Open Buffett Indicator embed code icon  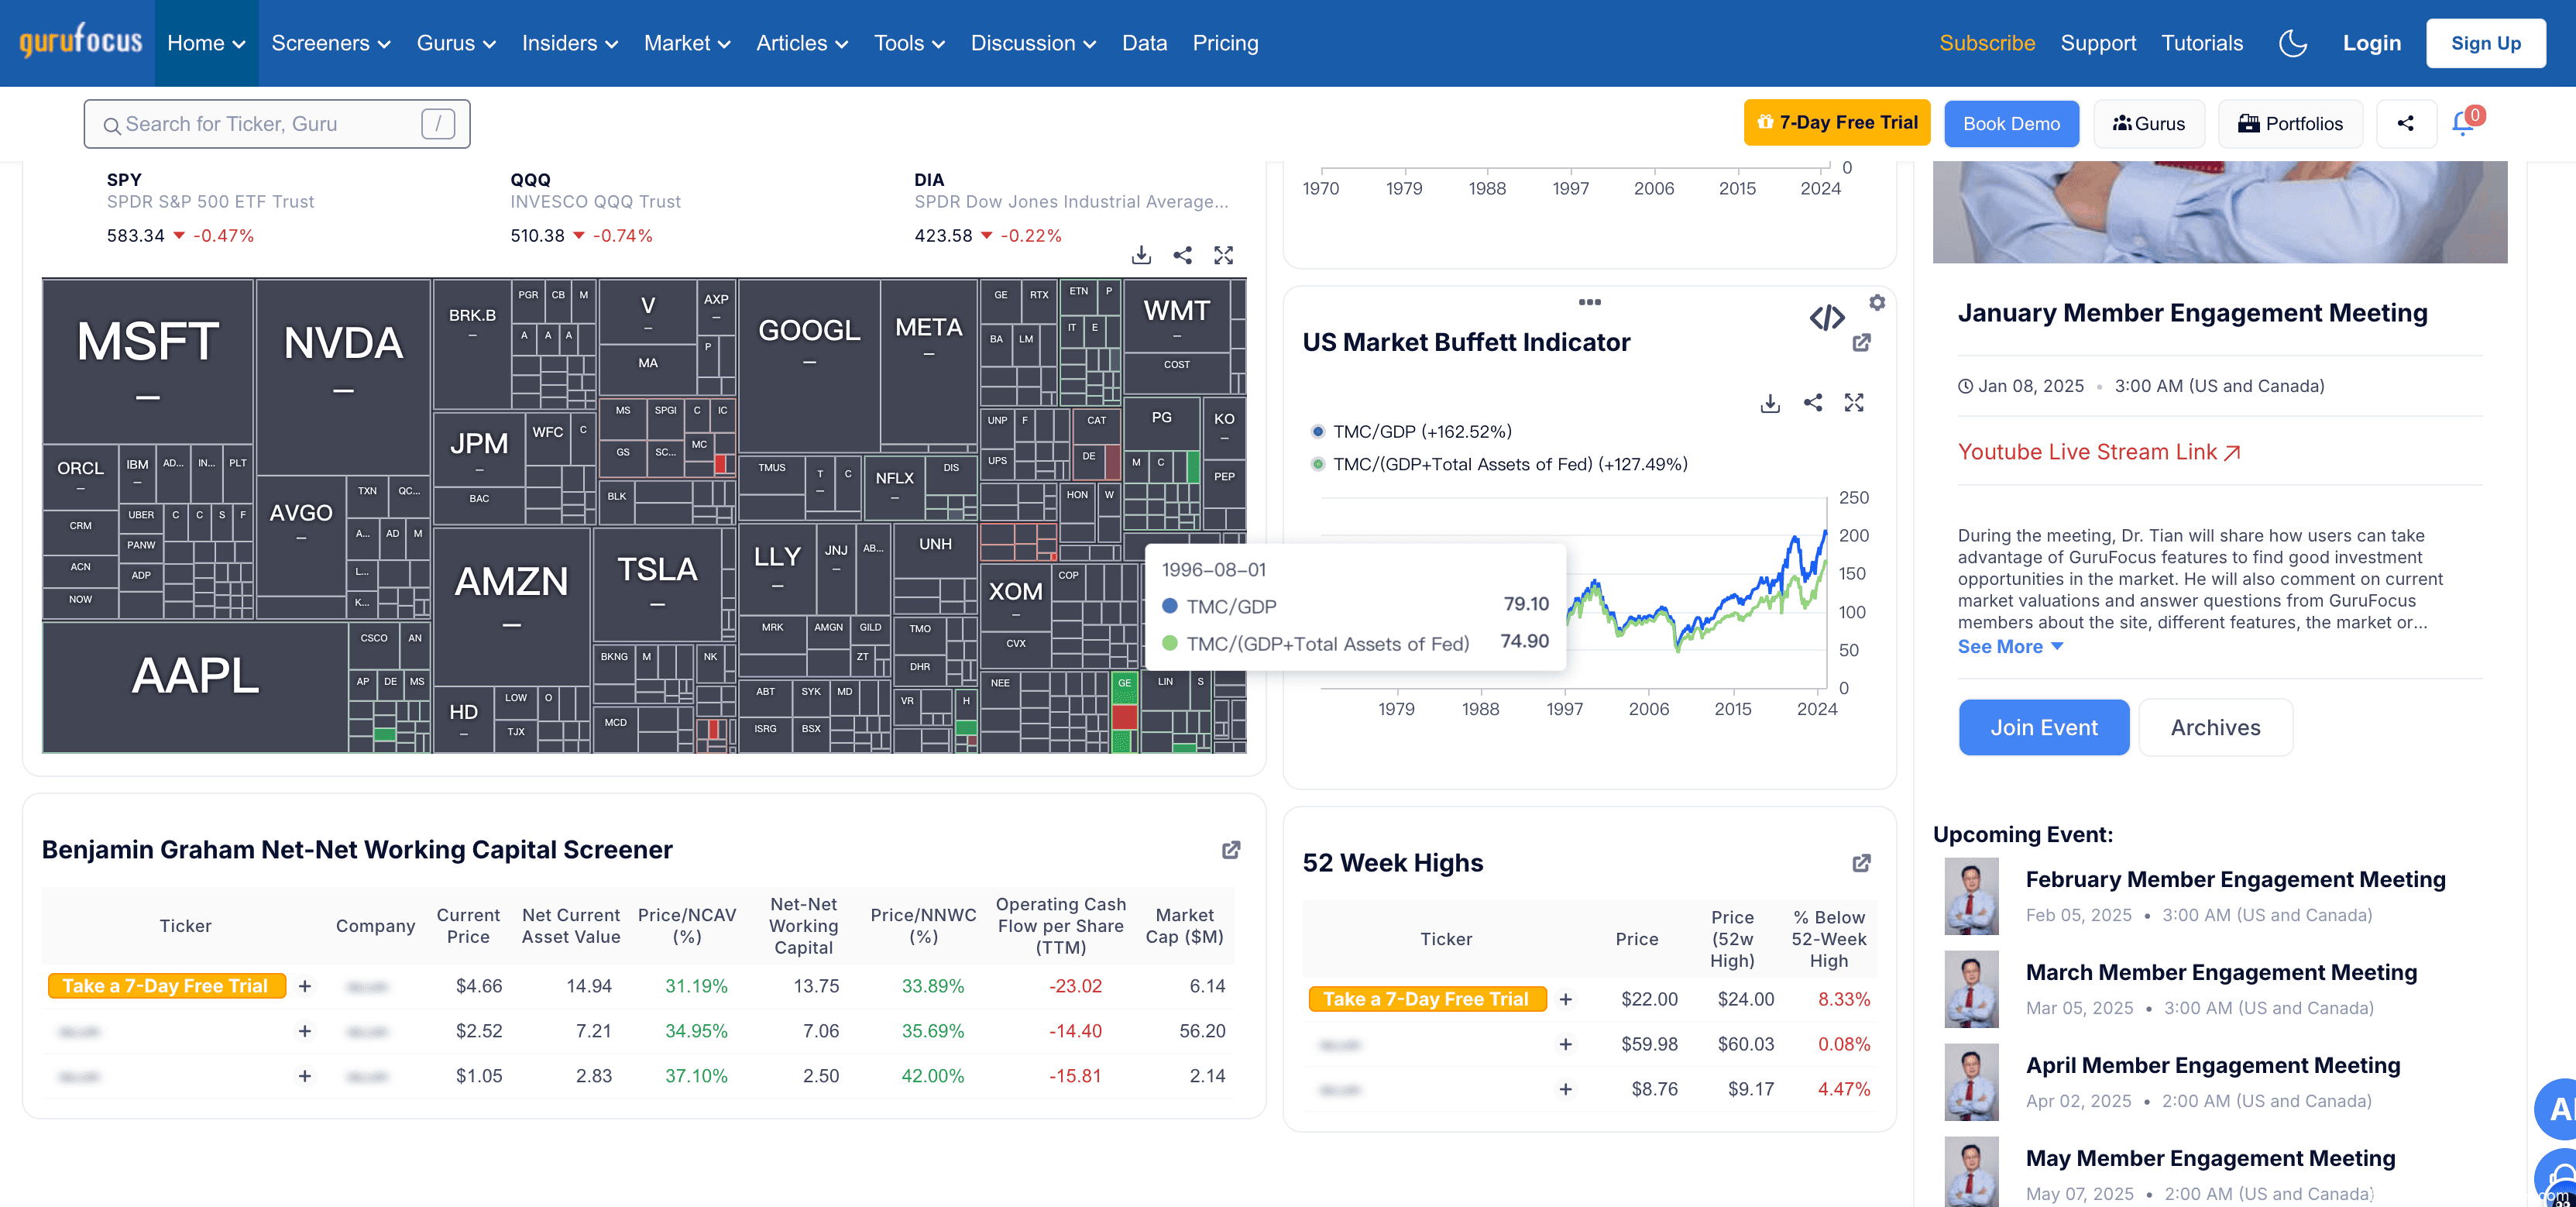pos(1826,318)
